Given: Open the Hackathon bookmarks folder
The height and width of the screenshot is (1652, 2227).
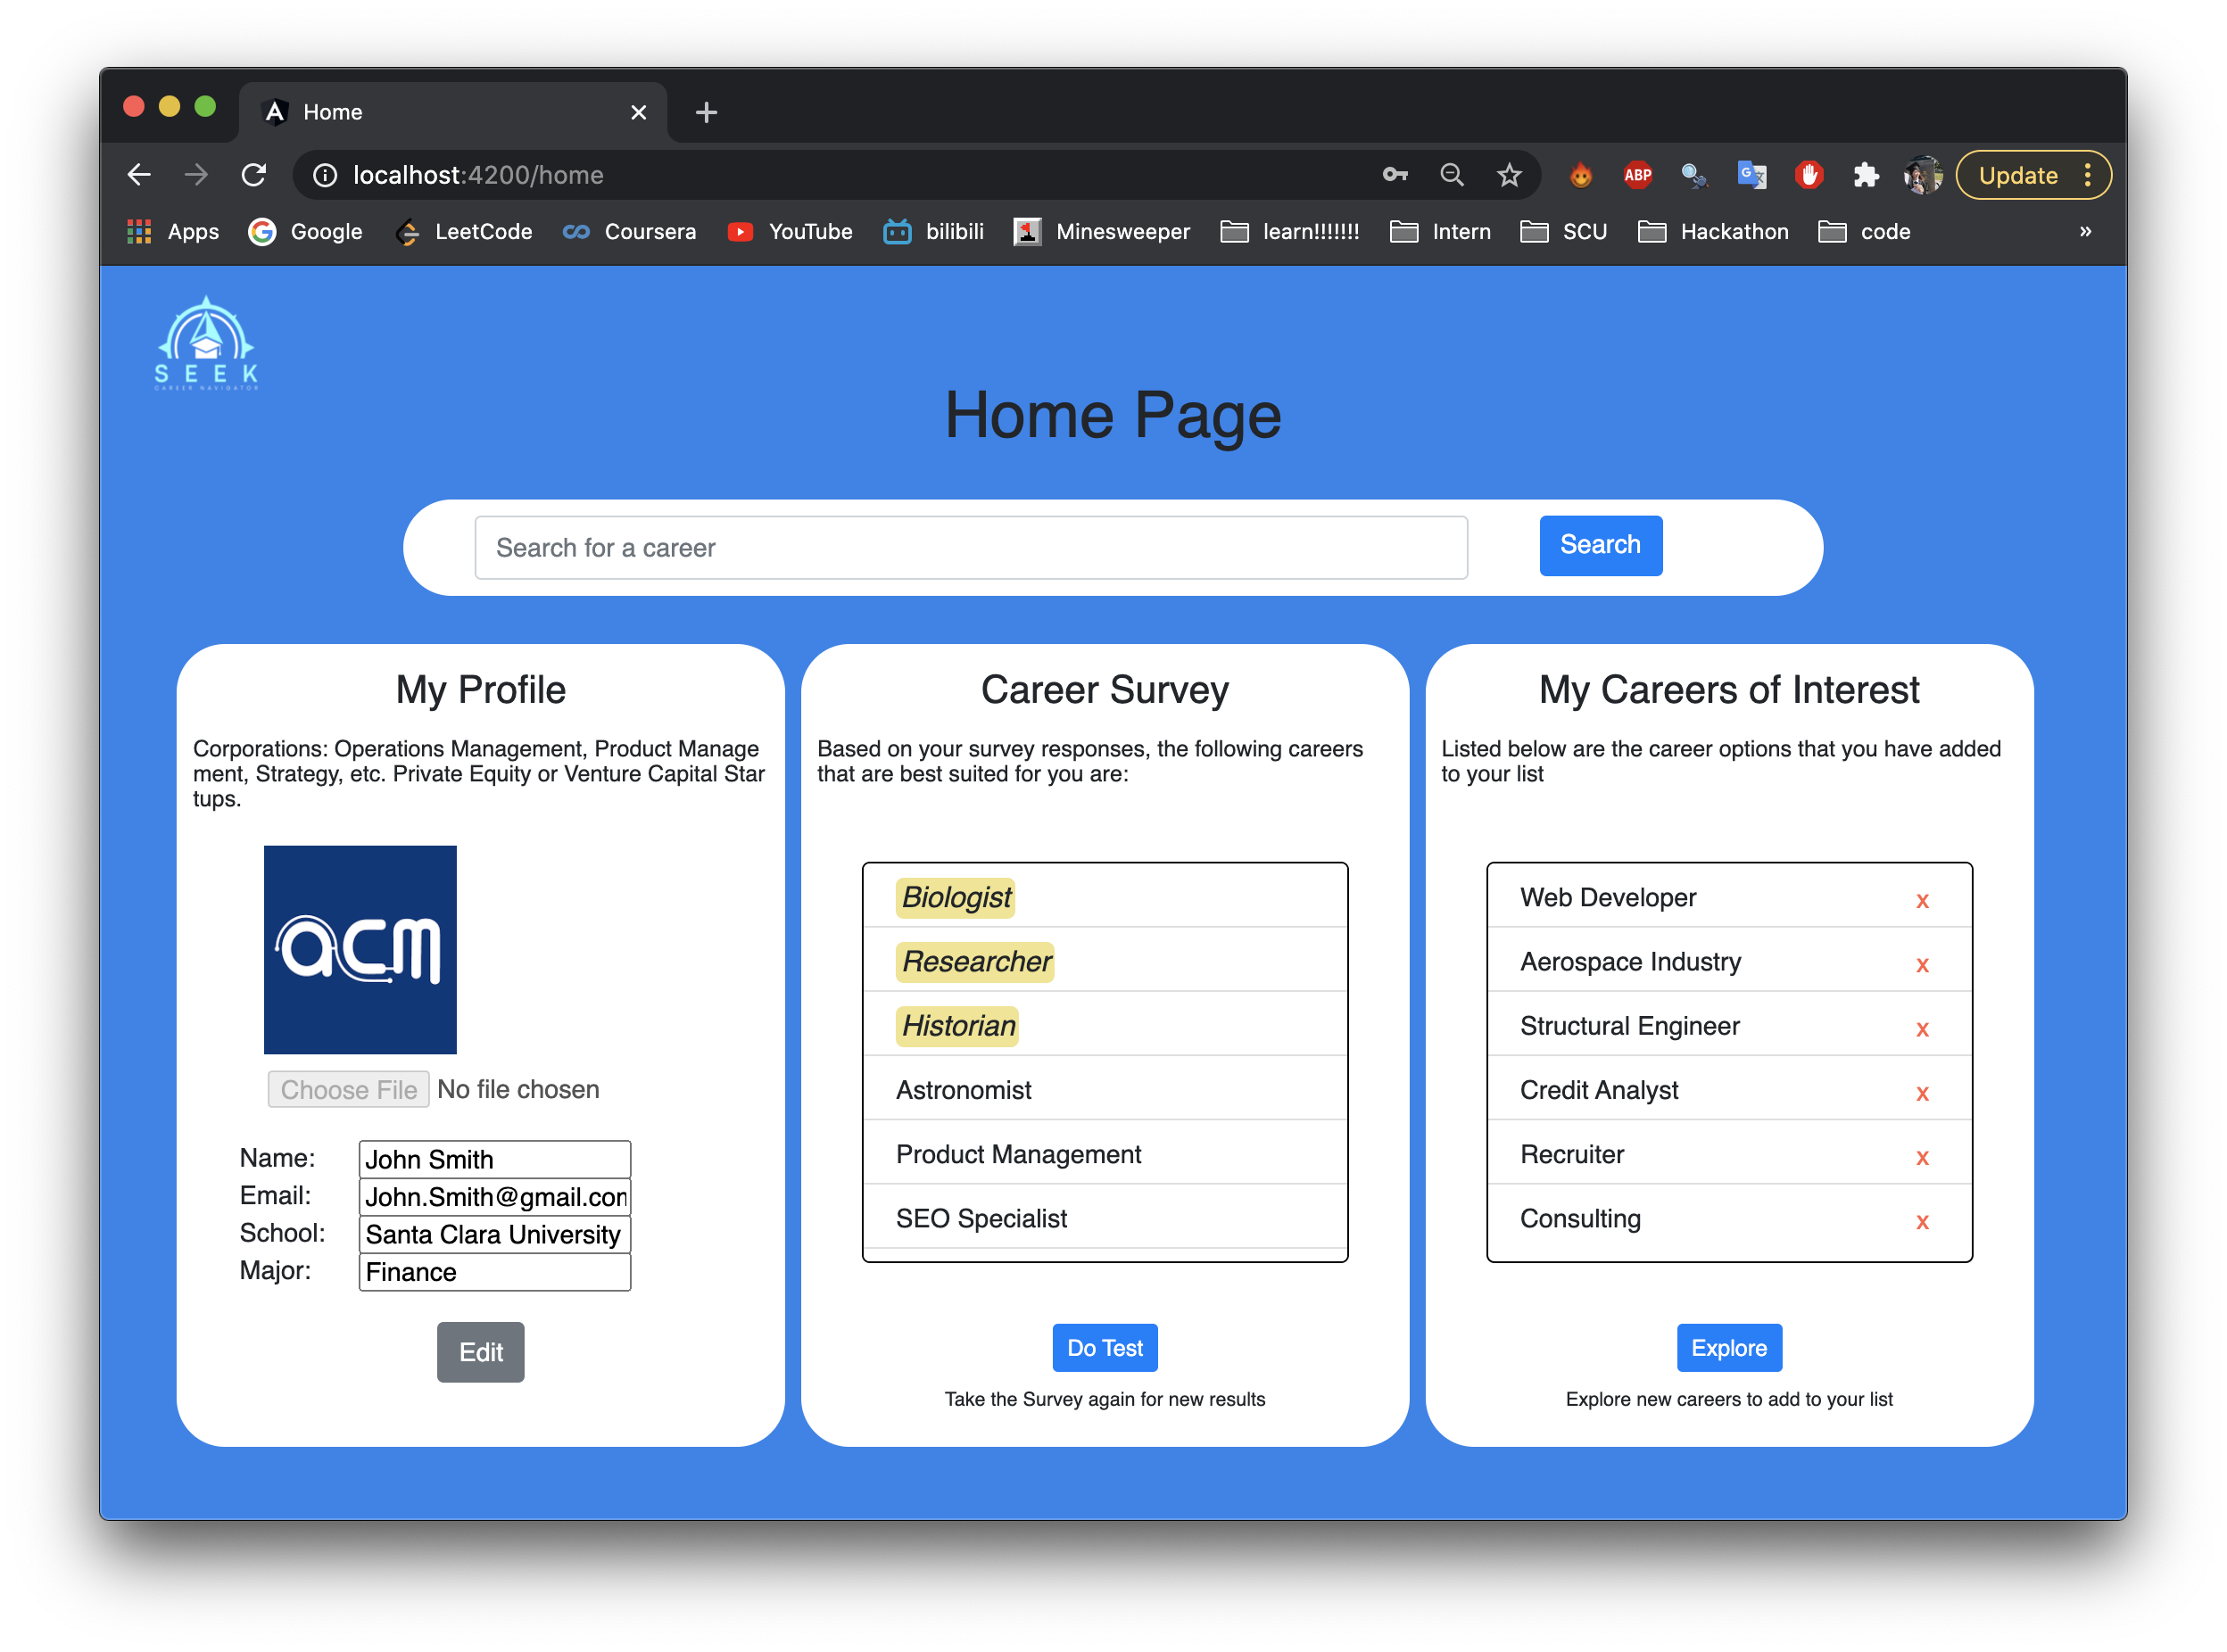Looking at the screenshot, I should [x=1713, y=231].
